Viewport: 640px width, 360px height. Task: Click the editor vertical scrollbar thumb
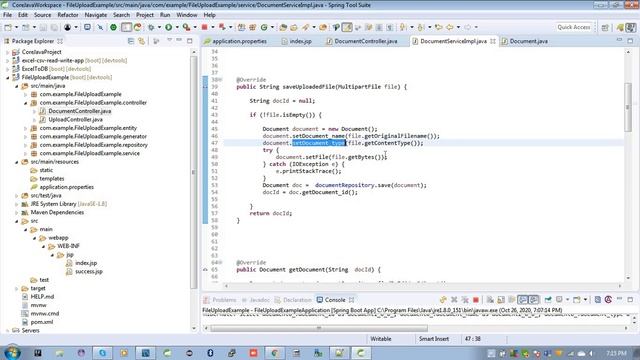click(x=628, y=107)
